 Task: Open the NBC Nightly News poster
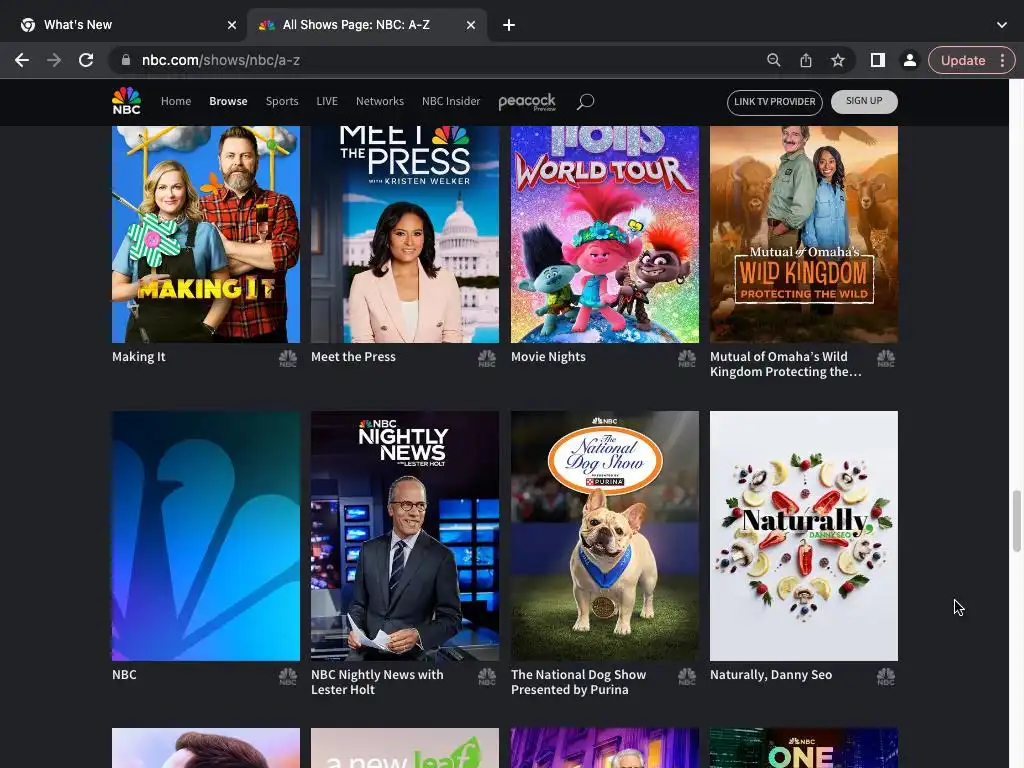coord(405,536)
